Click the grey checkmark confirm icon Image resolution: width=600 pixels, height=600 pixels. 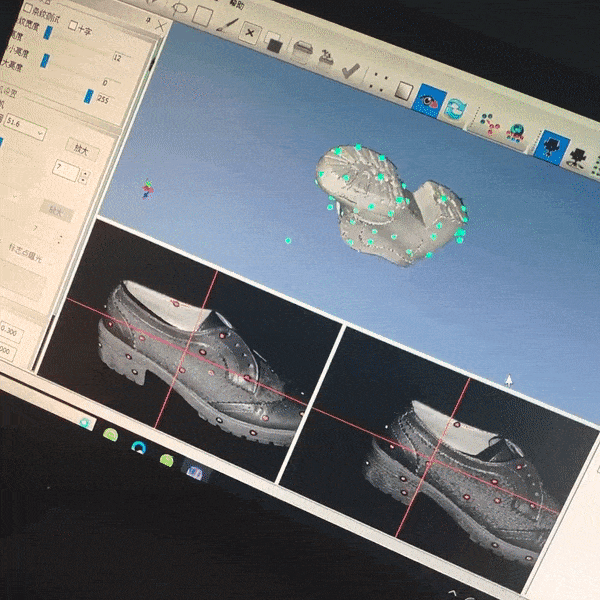tap(350, 70)
